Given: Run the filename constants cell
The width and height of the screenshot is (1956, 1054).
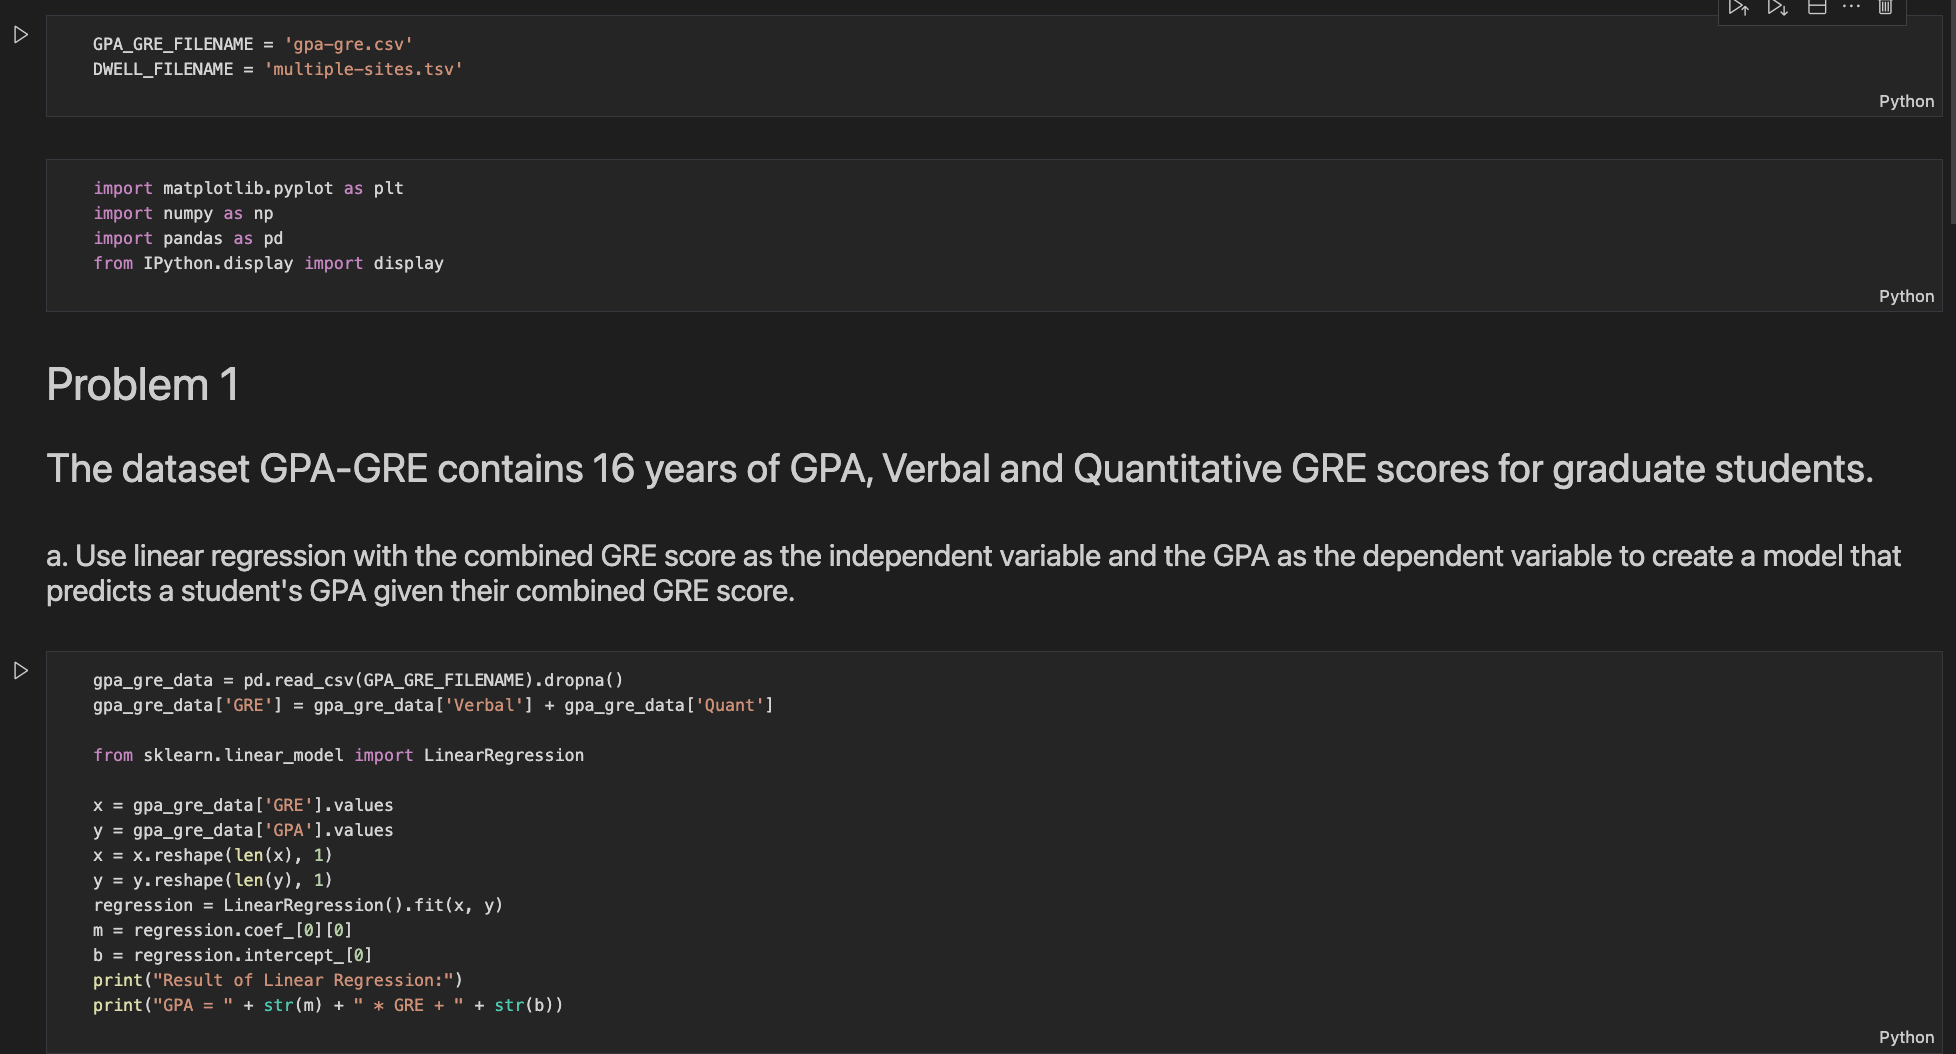Looking at the screenshot, I should [x=21, y=36].
